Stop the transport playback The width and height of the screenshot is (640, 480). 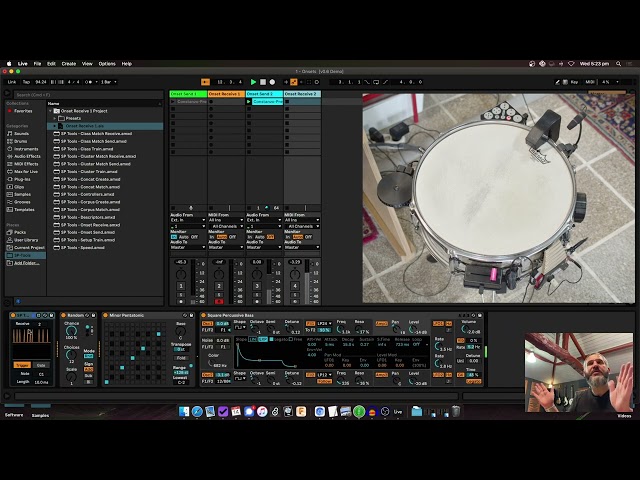[x=263, y=82]
